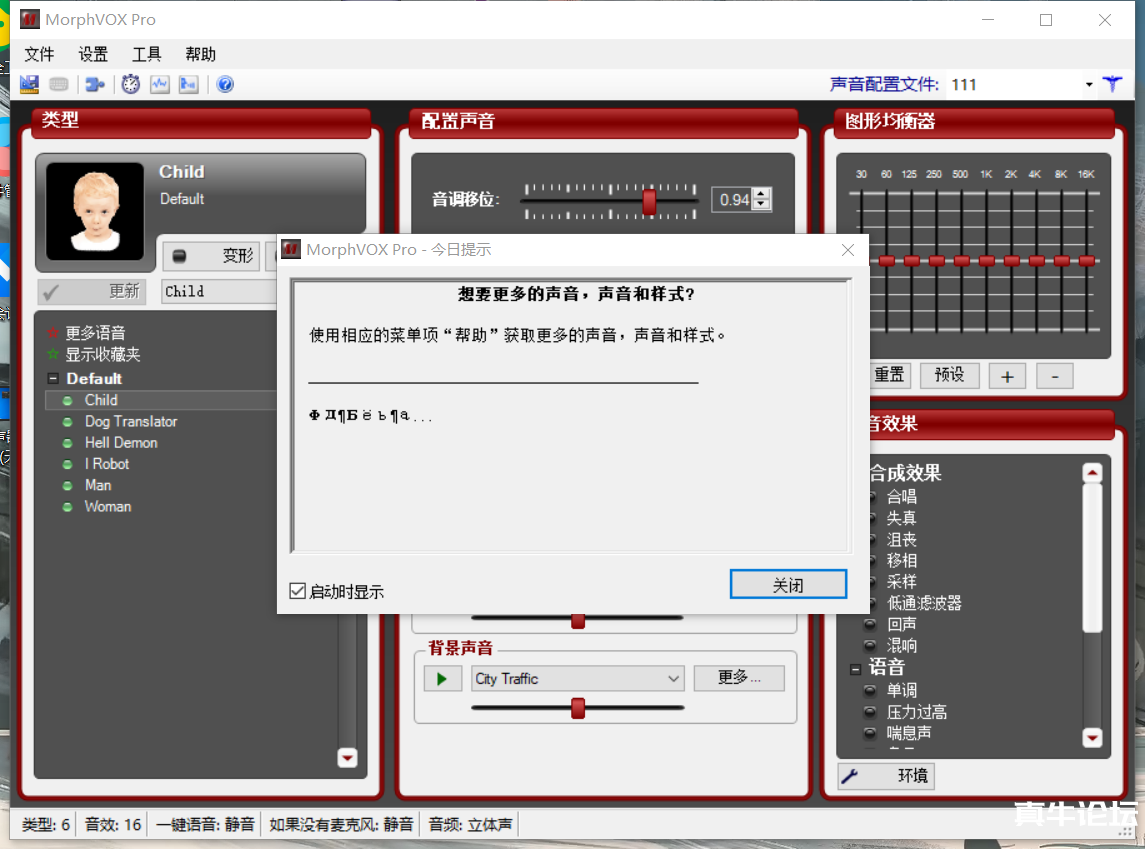The width and height of the screenshot is (1145, 849).
Task: Select the Hell Demon voice
Action: tap(120, 442)
